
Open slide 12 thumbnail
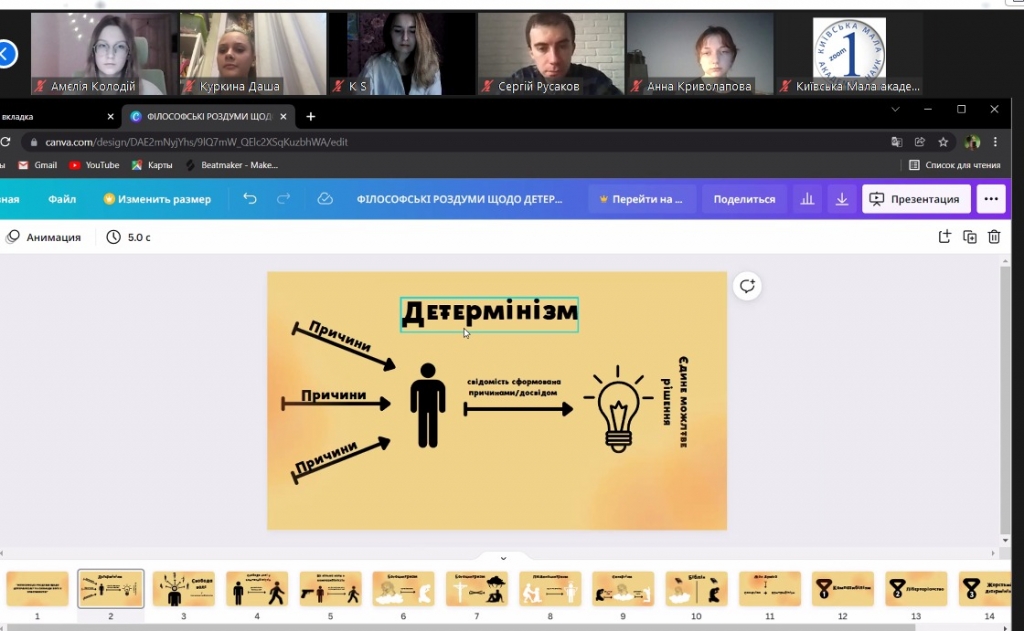tap(843, 589)
